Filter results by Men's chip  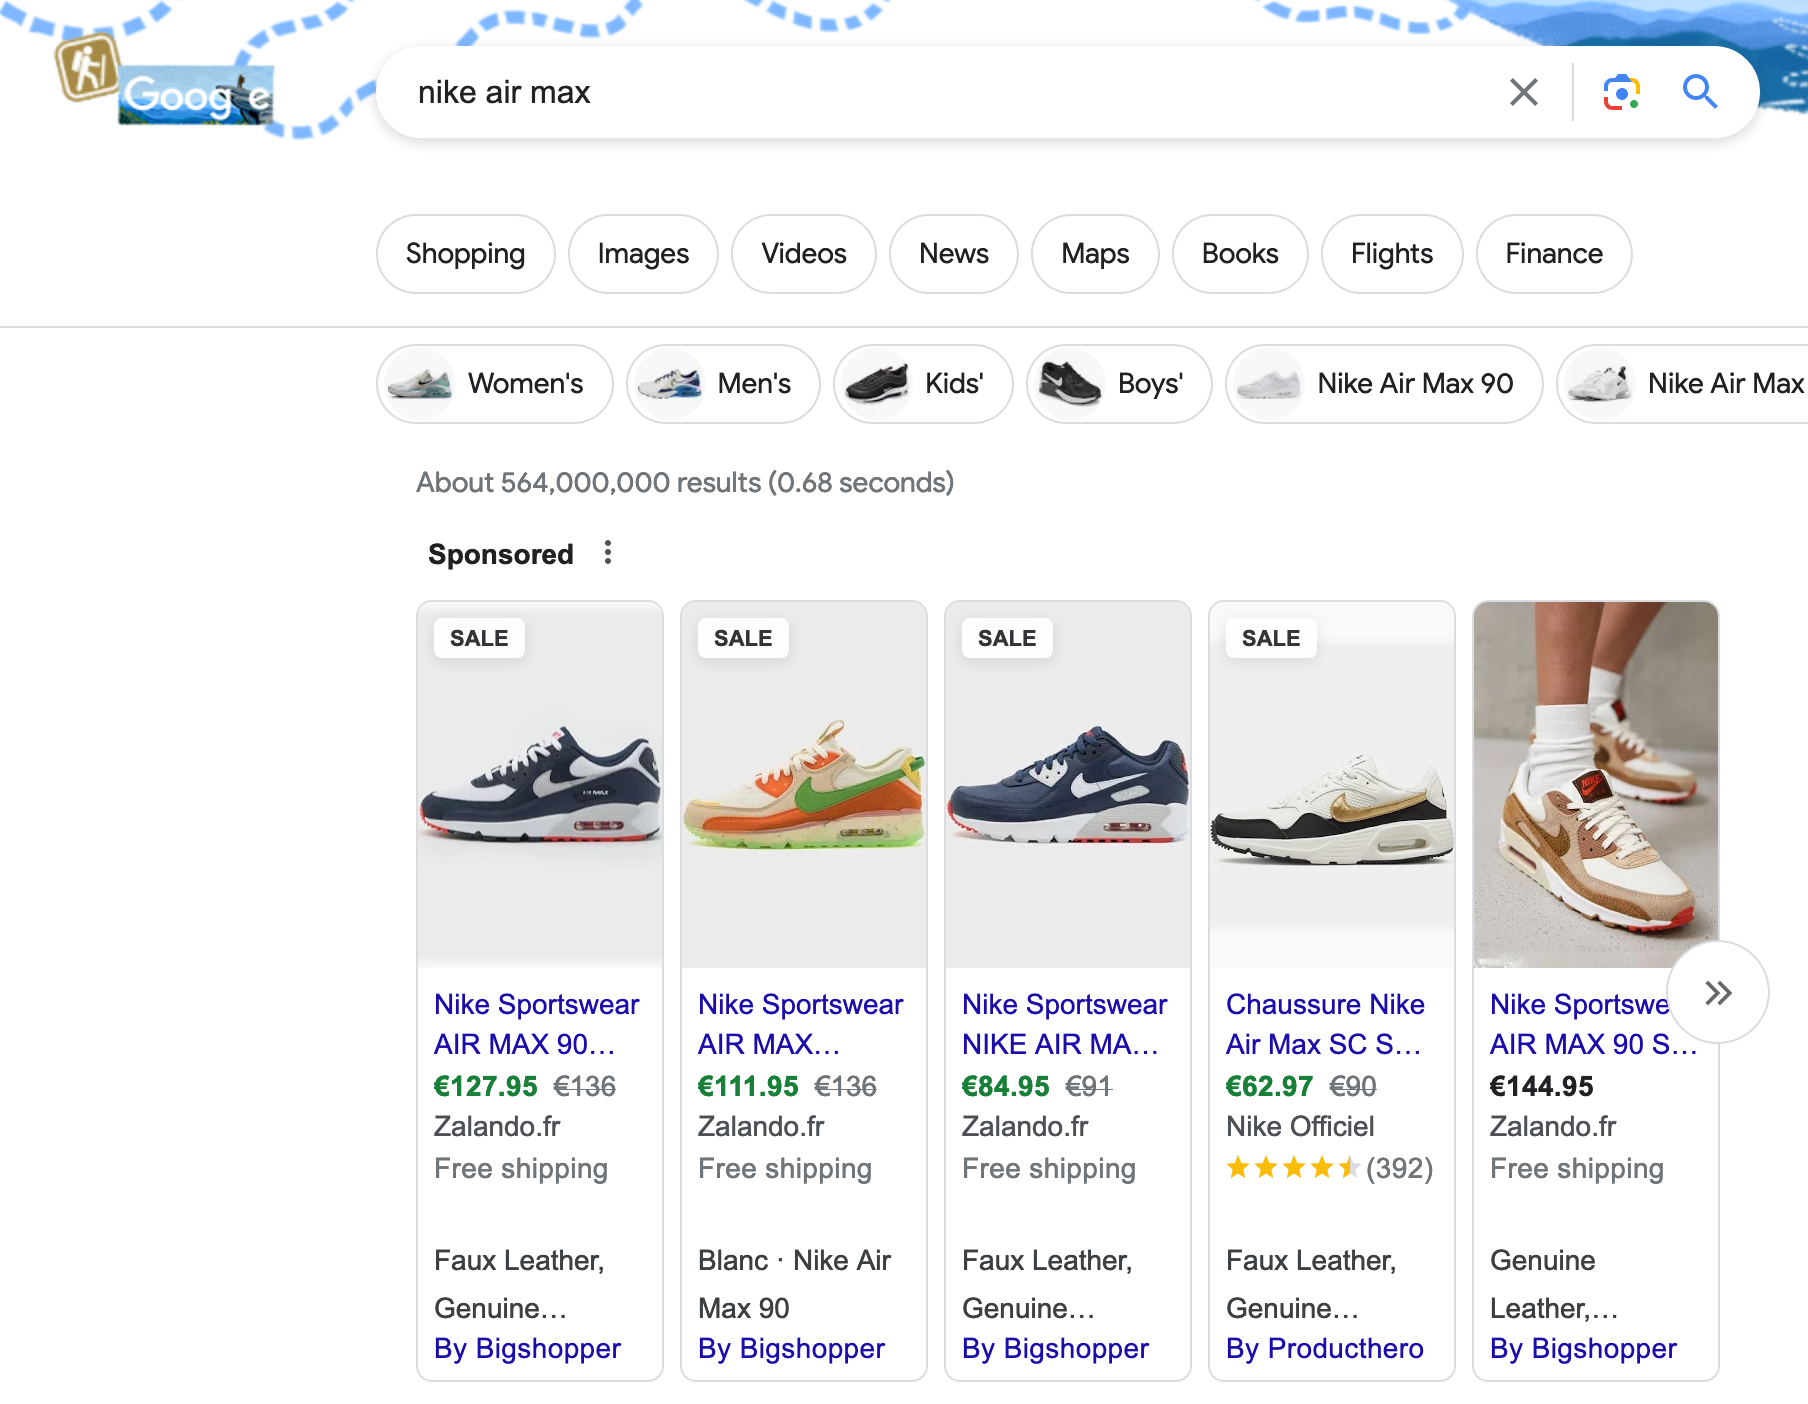[x=723, y=384]
